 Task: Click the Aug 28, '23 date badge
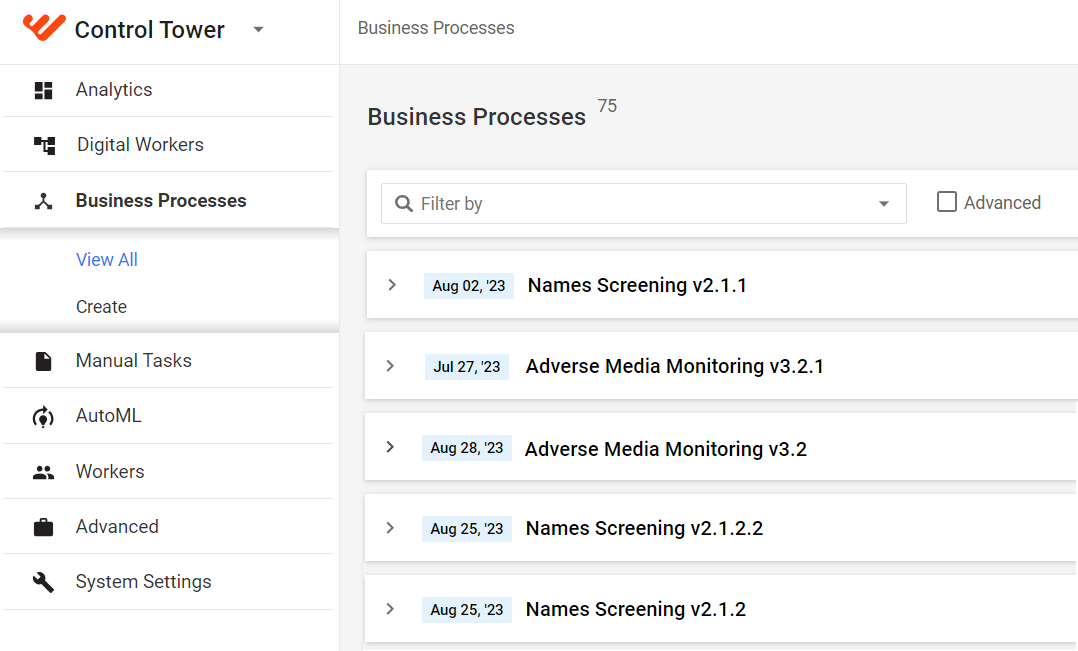tap(467, 448)
